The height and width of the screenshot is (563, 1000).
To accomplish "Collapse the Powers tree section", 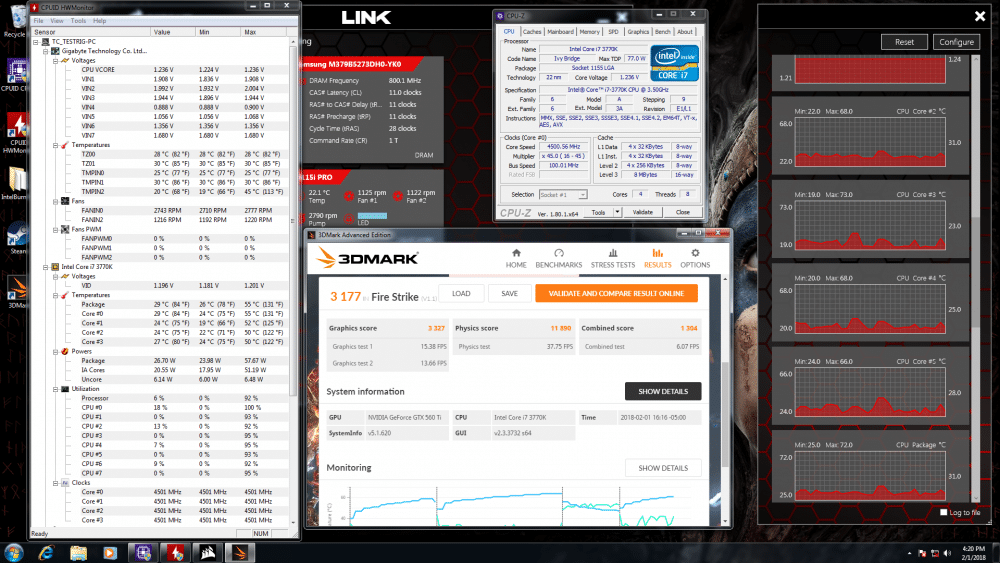I will 55,352.
